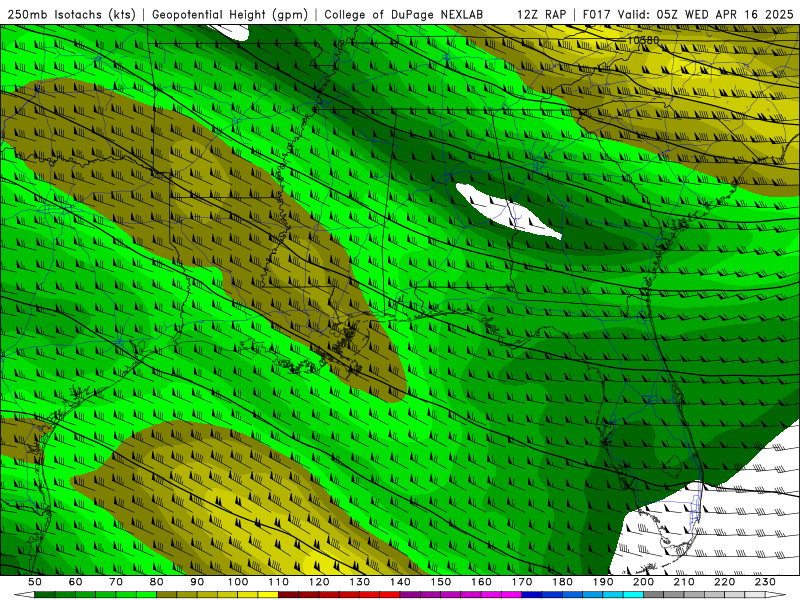This screenshot has height=600, width=800.
Task: Click the '150' value on the color scale
Action: pyautogui.click(x=441, y=582)
